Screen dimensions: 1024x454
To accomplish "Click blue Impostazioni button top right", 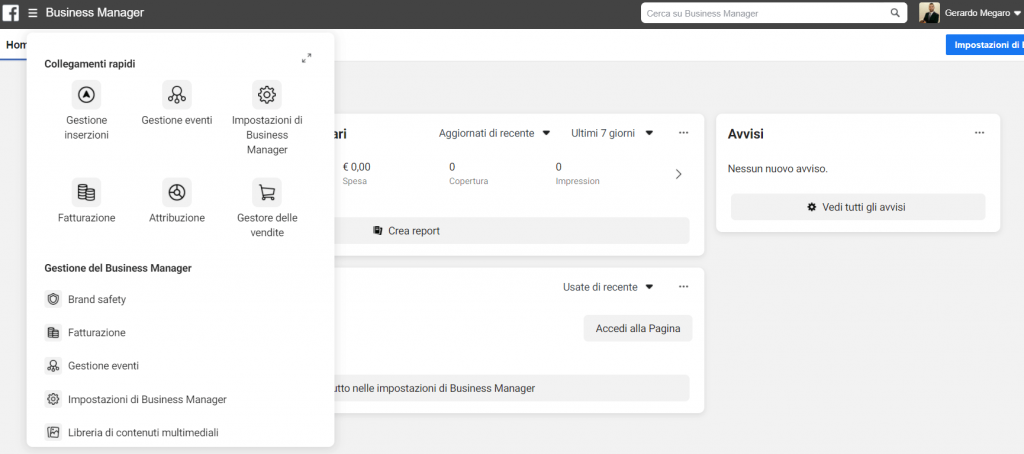I will tap(985, 45).
